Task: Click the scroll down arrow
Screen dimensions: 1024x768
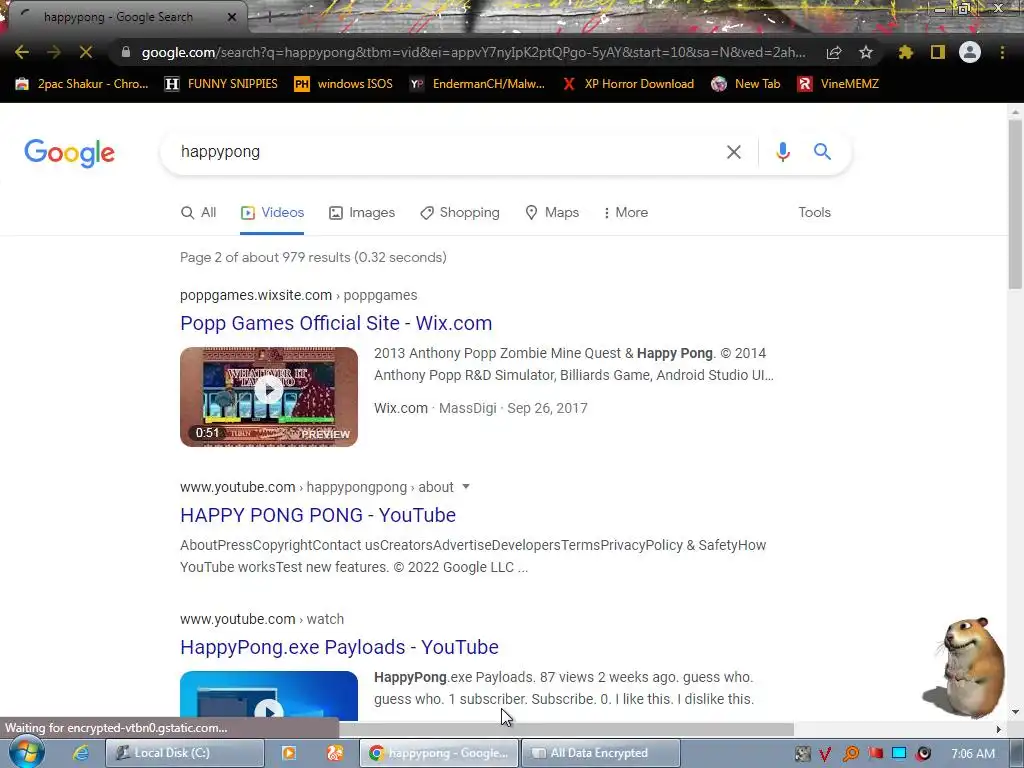Action: tap(1015, 712)
